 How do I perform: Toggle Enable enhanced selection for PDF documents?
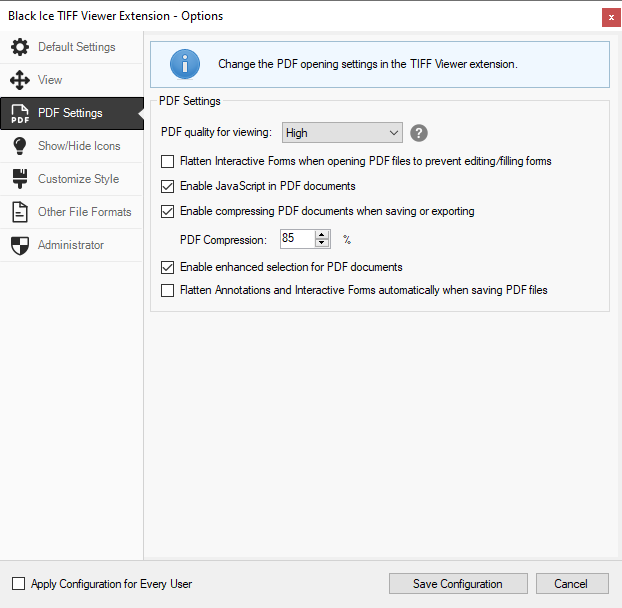tap(167, 267)
